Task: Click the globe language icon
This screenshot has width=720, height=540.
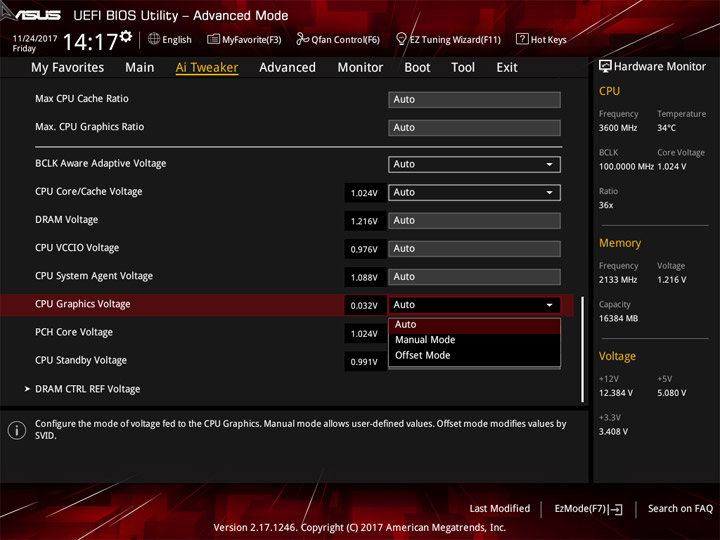Action: coord(154,39)
